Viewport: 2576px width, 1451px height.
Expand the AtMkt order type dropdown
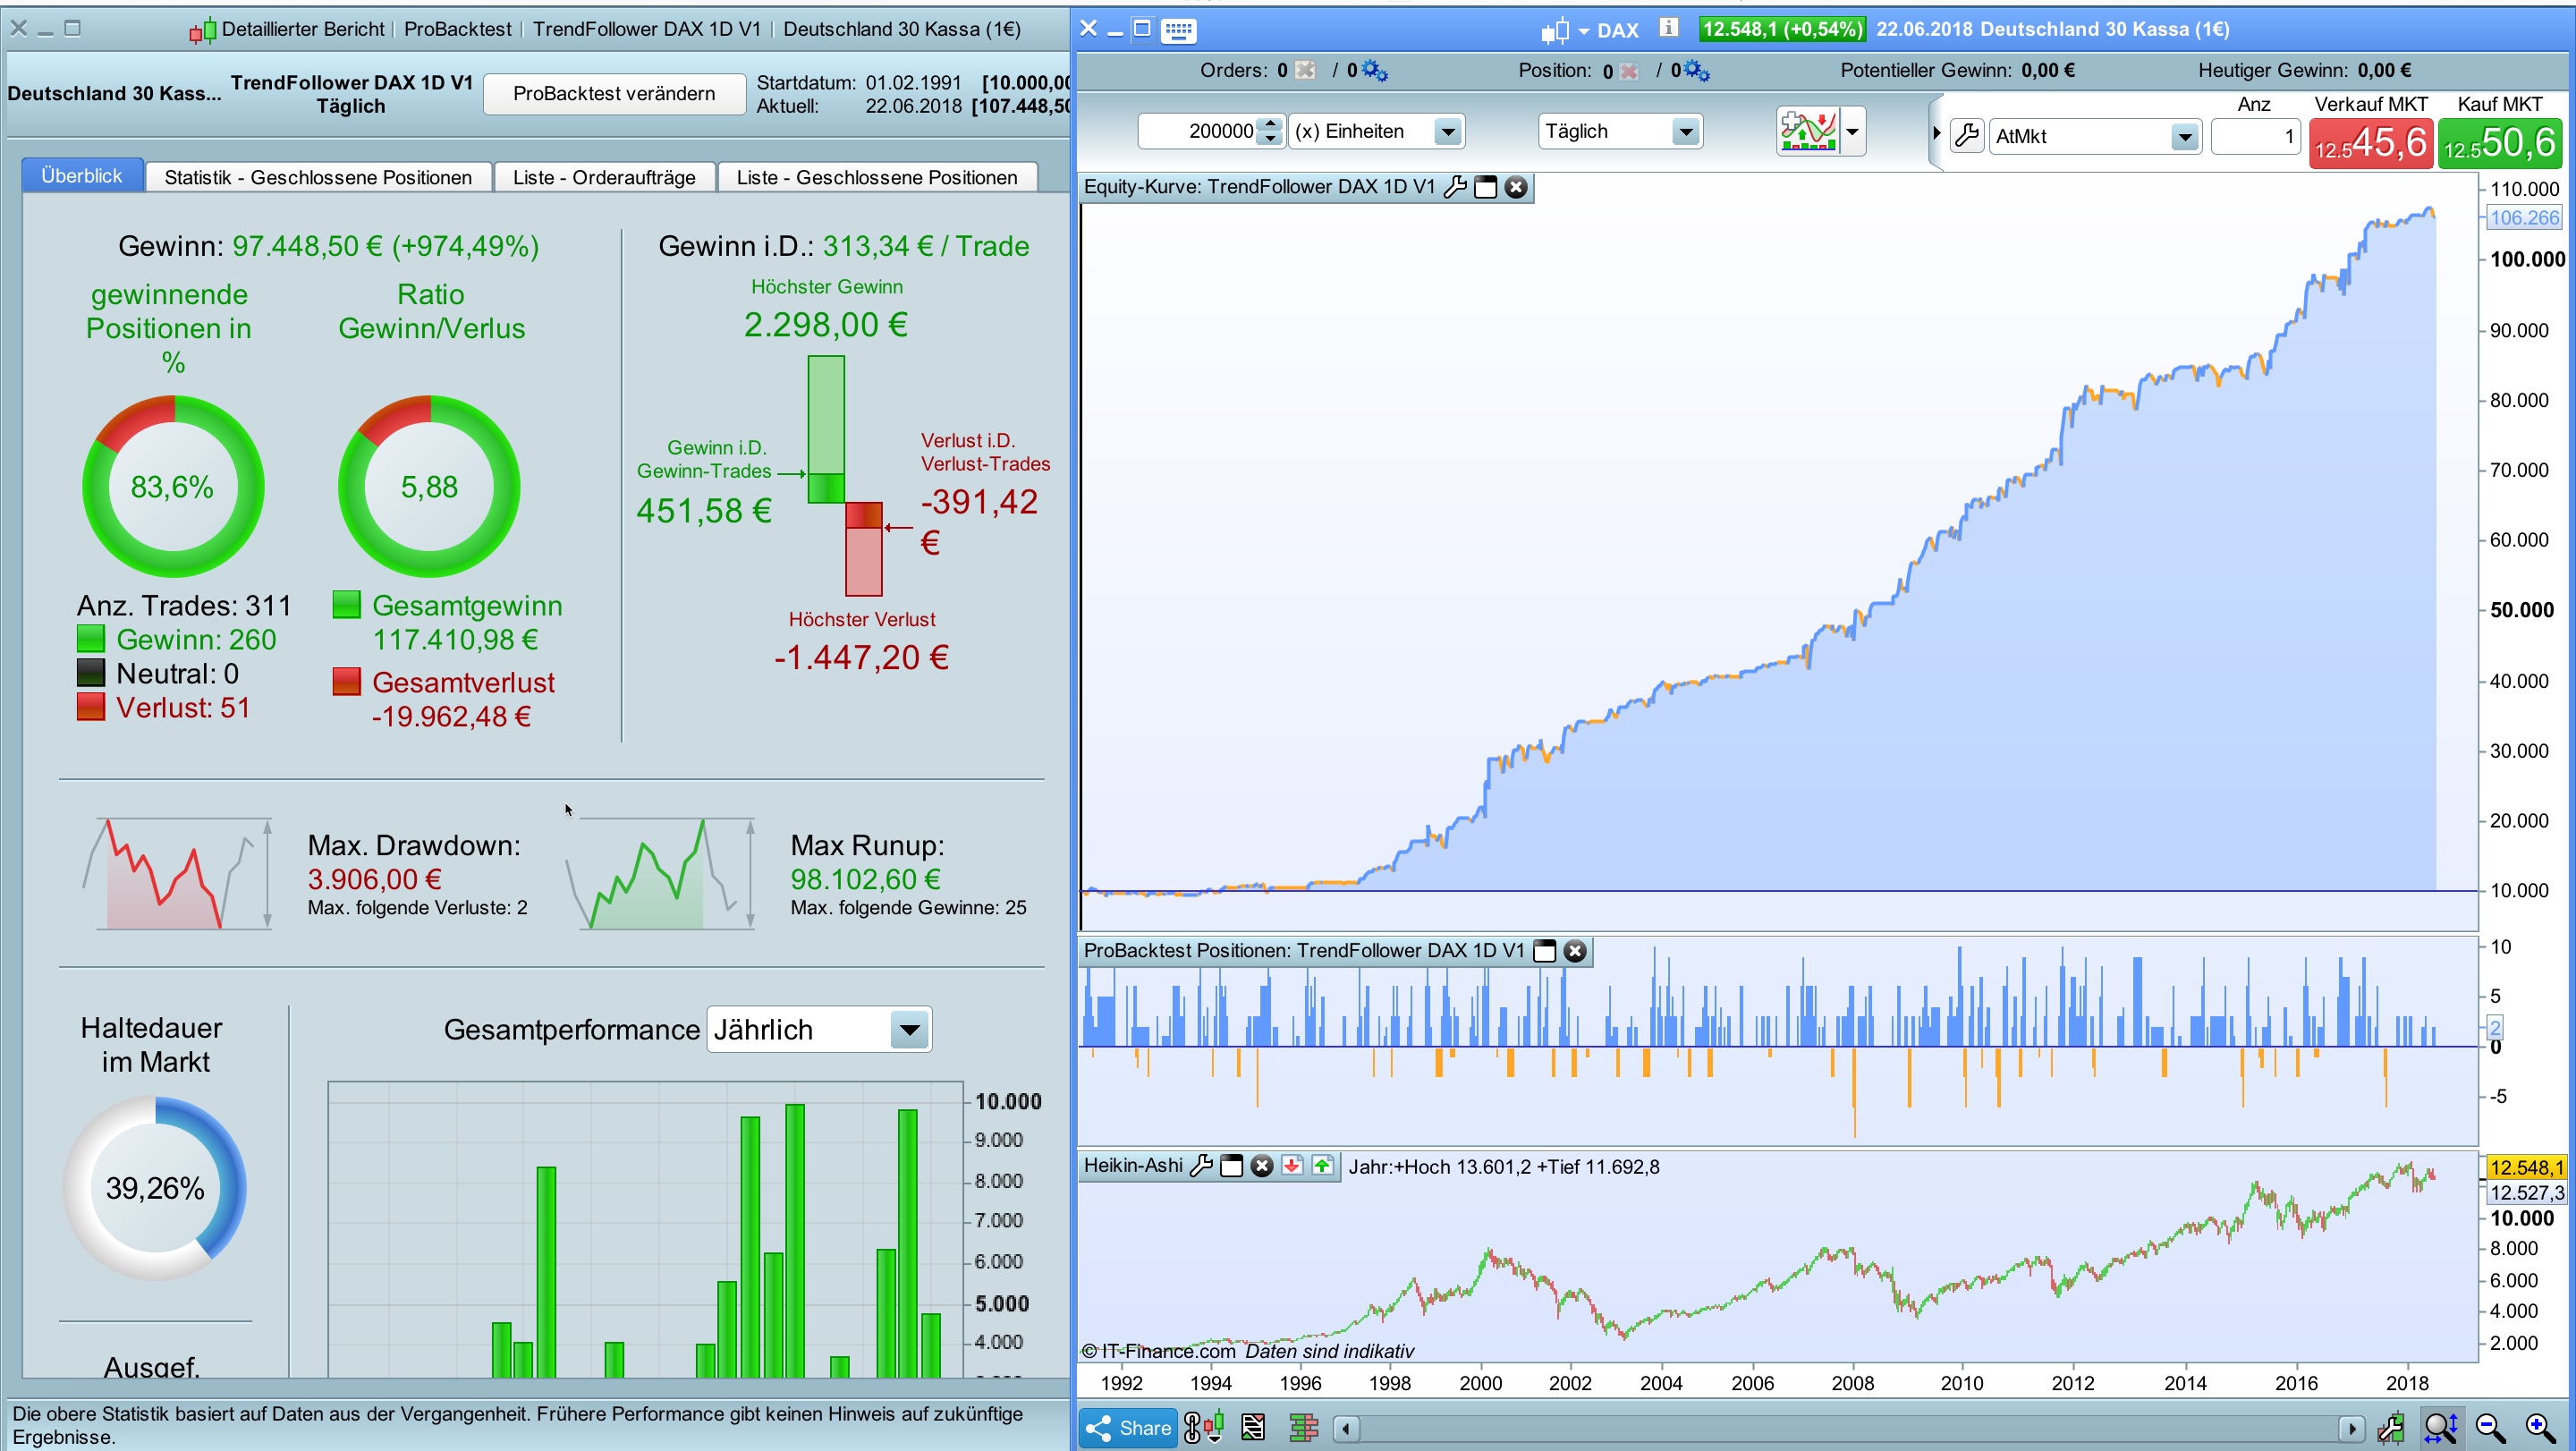point(2184,136)
